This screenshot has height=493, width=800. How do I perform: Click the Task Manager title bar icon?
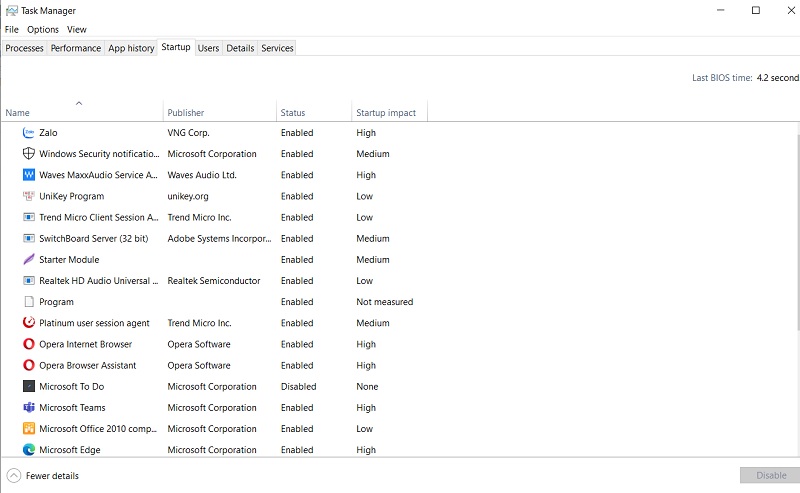click(11, 11)
